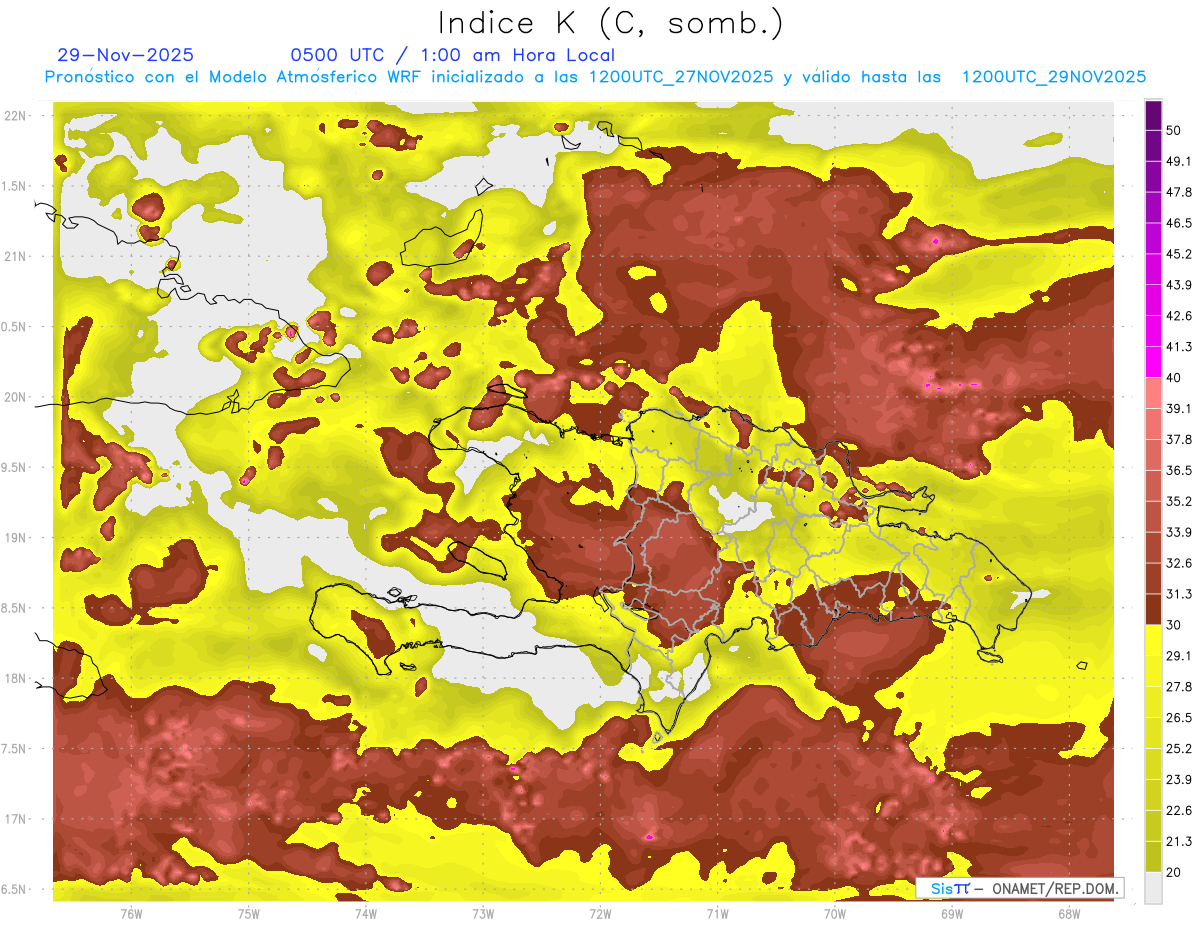The image size is (1200, 927).
Task: Pick the magenta swatch between 40 and 41.3
Action: pyautogui.click(x=1153, y=362)
